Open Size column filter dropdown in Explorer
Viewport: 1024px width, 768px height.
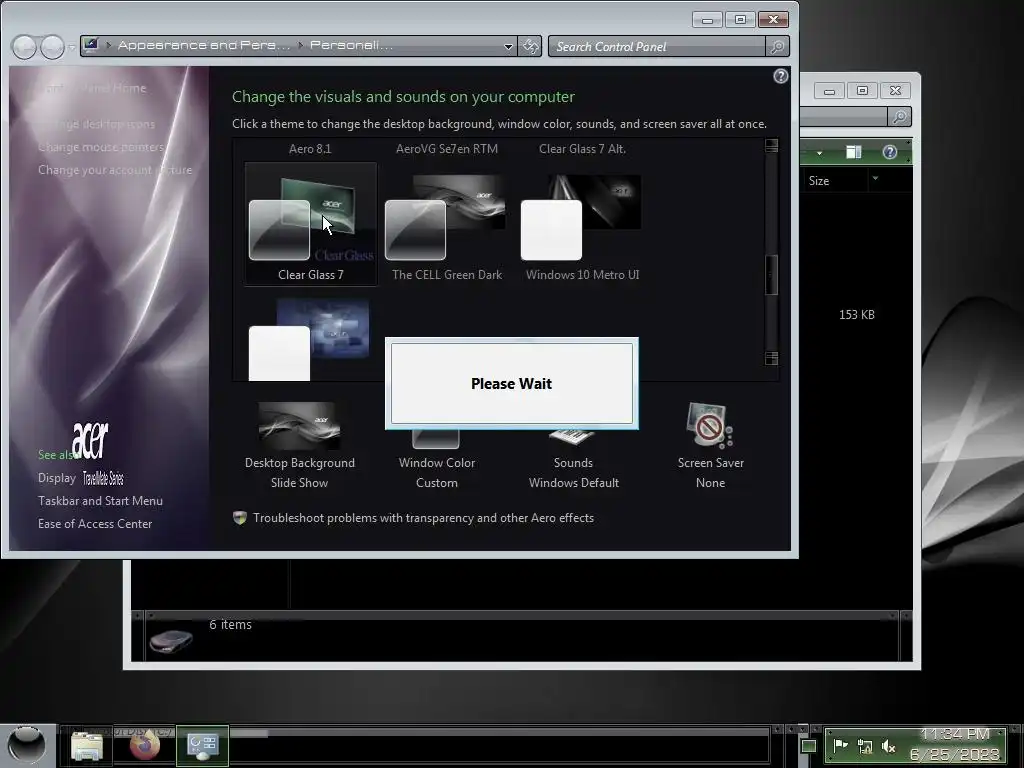875,178
